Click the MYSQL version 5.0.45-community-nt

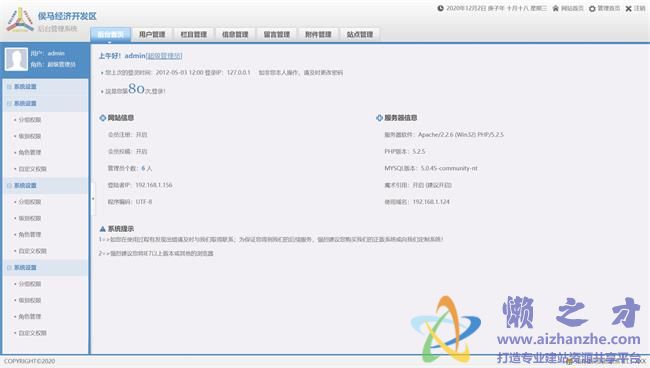(449, 168)
